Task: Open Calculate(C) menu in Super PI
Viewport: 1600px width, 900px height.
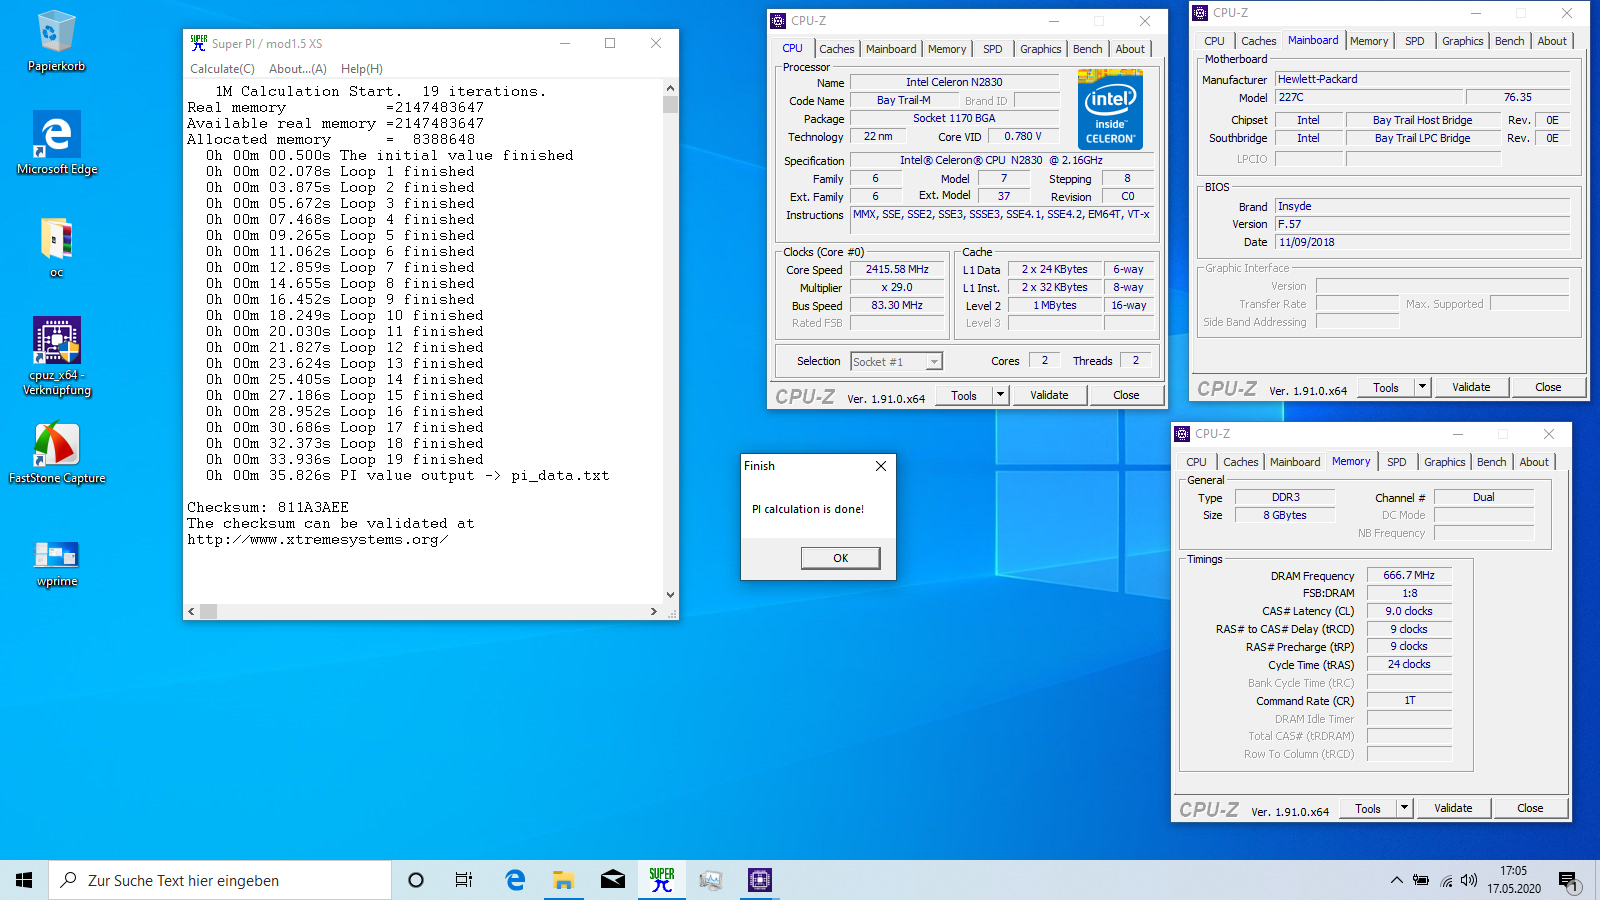Action: [222, 69]
